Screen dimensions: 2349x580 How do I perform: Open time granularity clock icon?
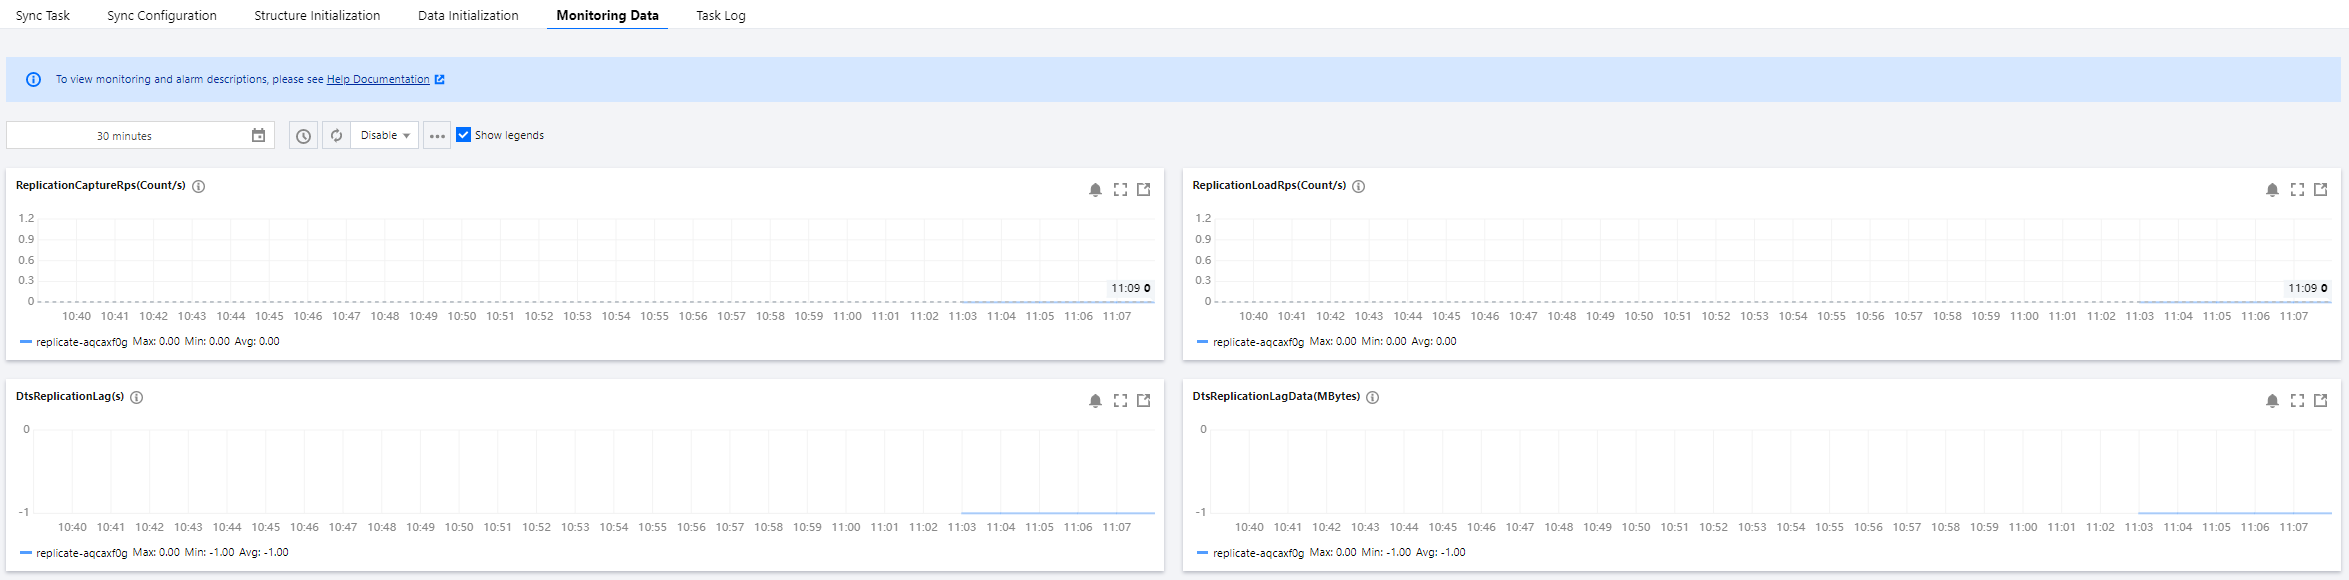pos(304,136)
